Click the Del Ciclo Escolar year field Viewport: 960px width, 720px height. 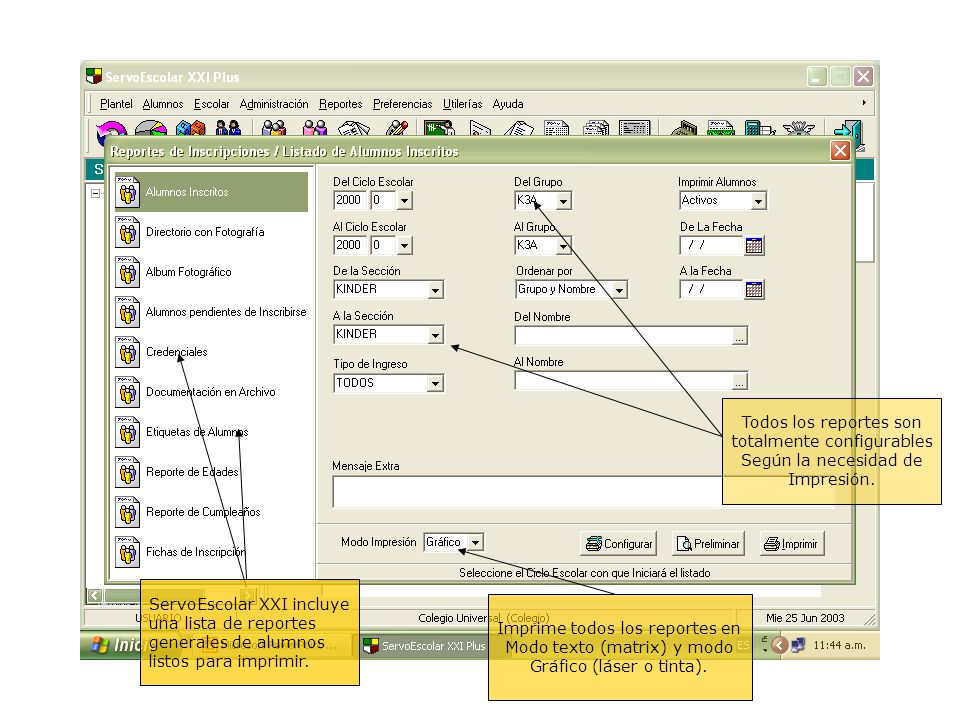pyautogui.click(x=350, y=200)
